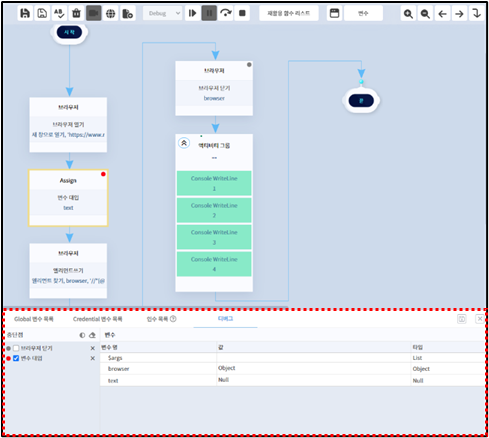The height and width of the screenshot is (438, 489).
Task: Click the stop debugging square icon
Action: pos(242,13)
